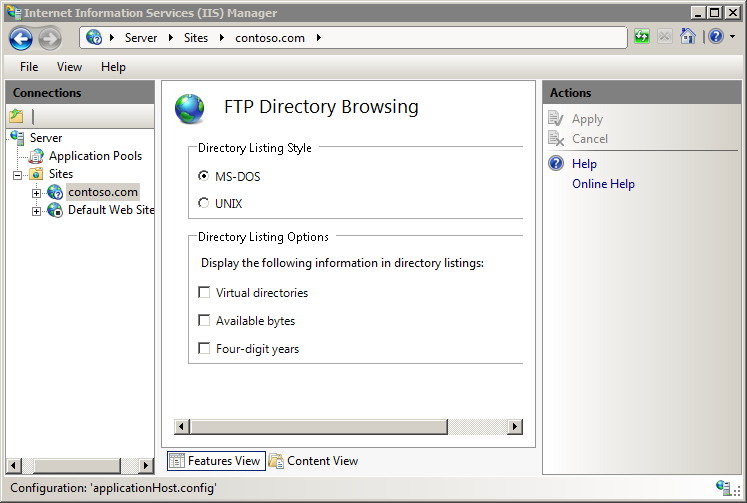Open breadcrumb arrow before Server
The height and width of the screenshot is (503, 747).
pos(112,37)
